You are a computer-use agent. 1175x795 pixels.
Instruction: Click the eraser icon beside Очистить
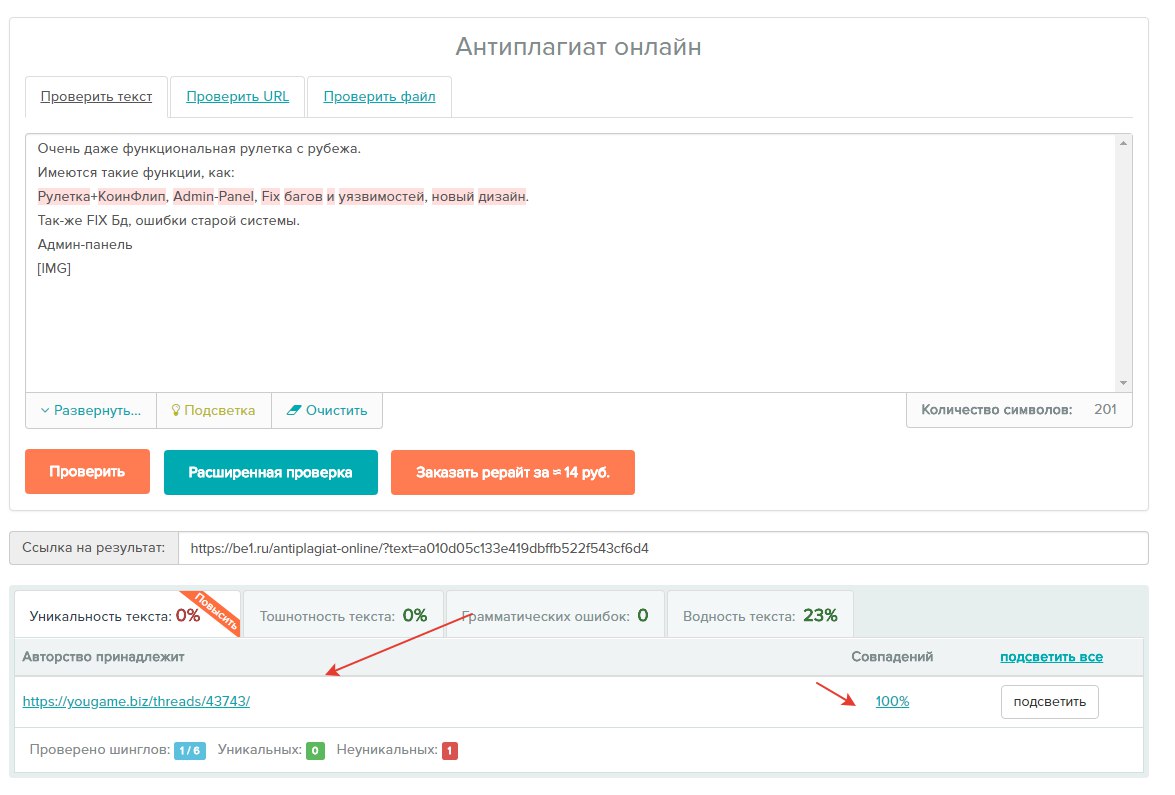(x=294, y=411)
